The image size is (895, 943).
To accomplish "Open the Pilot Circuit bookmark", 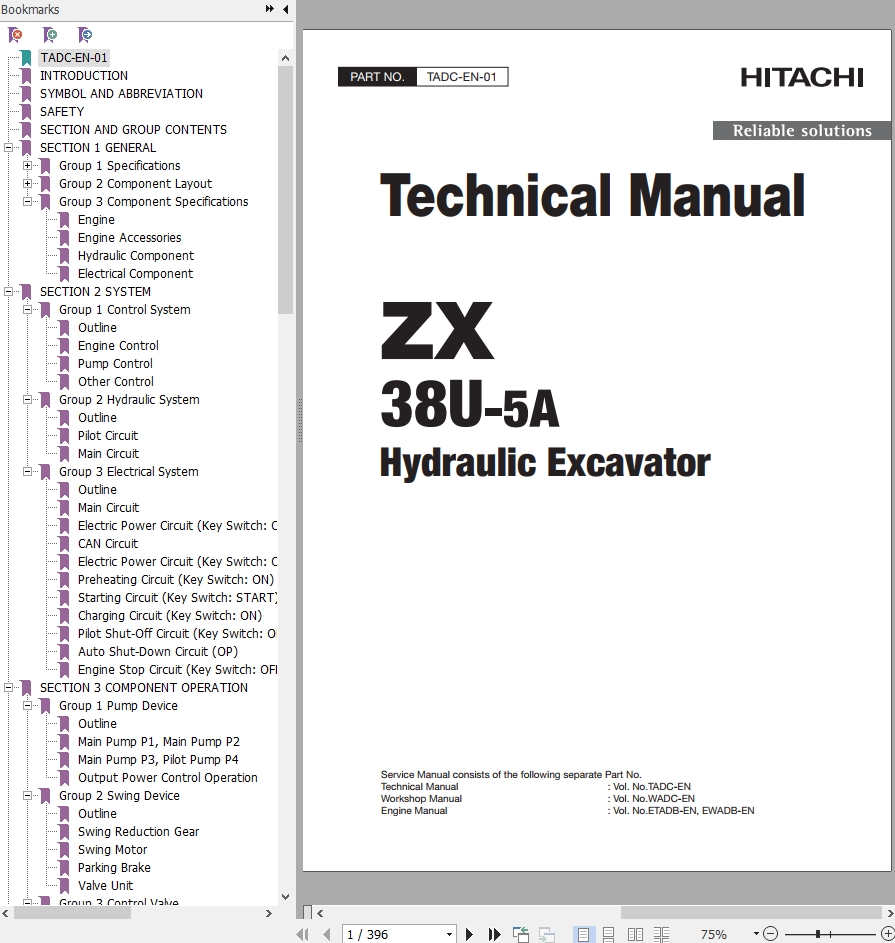I will tap(108, 435).
